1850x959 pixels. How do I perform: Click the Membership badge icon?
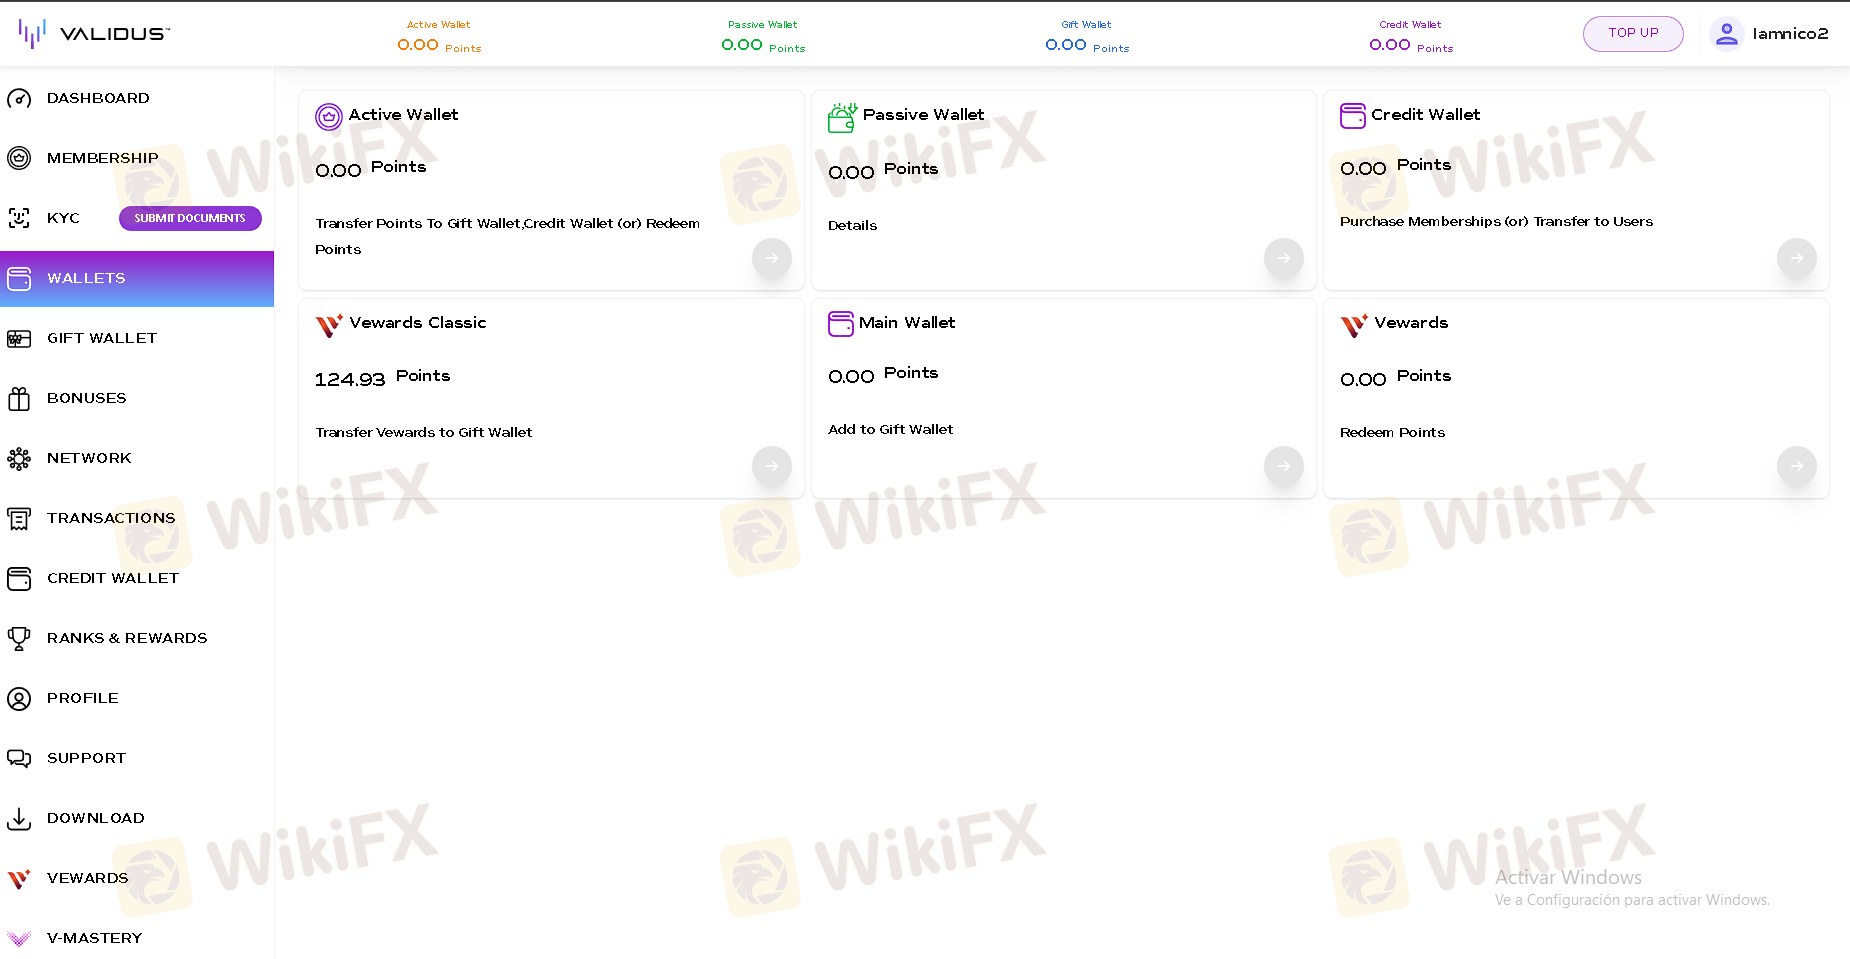(19, 158)
